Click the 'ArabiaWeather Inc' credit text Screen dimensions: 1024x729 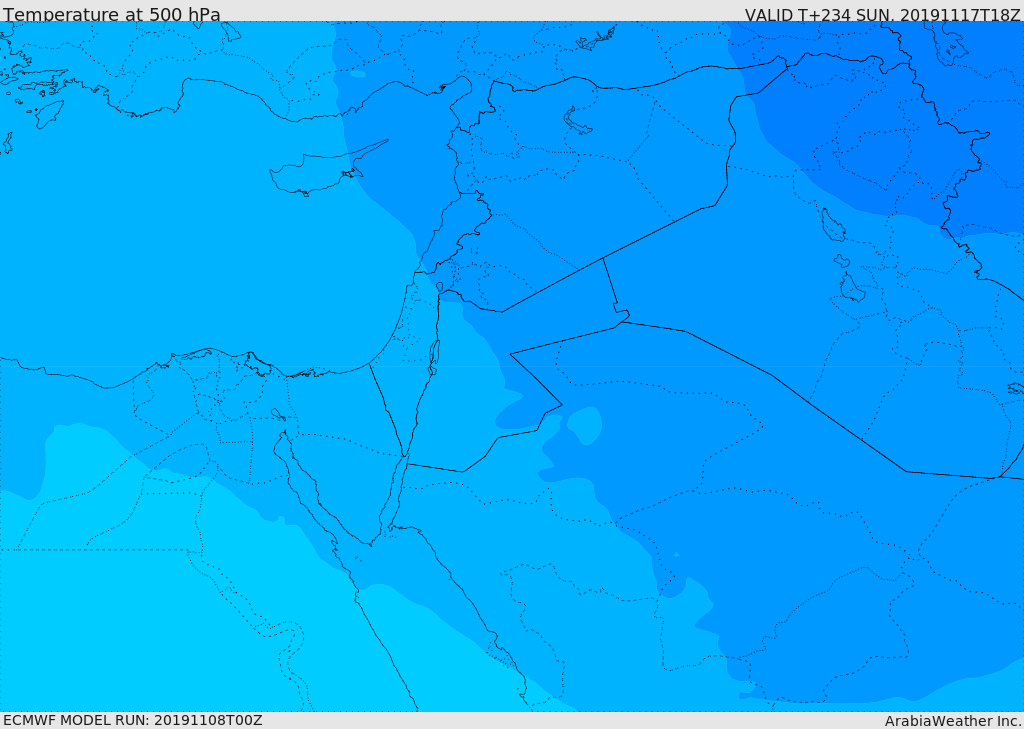click(953, 721)
